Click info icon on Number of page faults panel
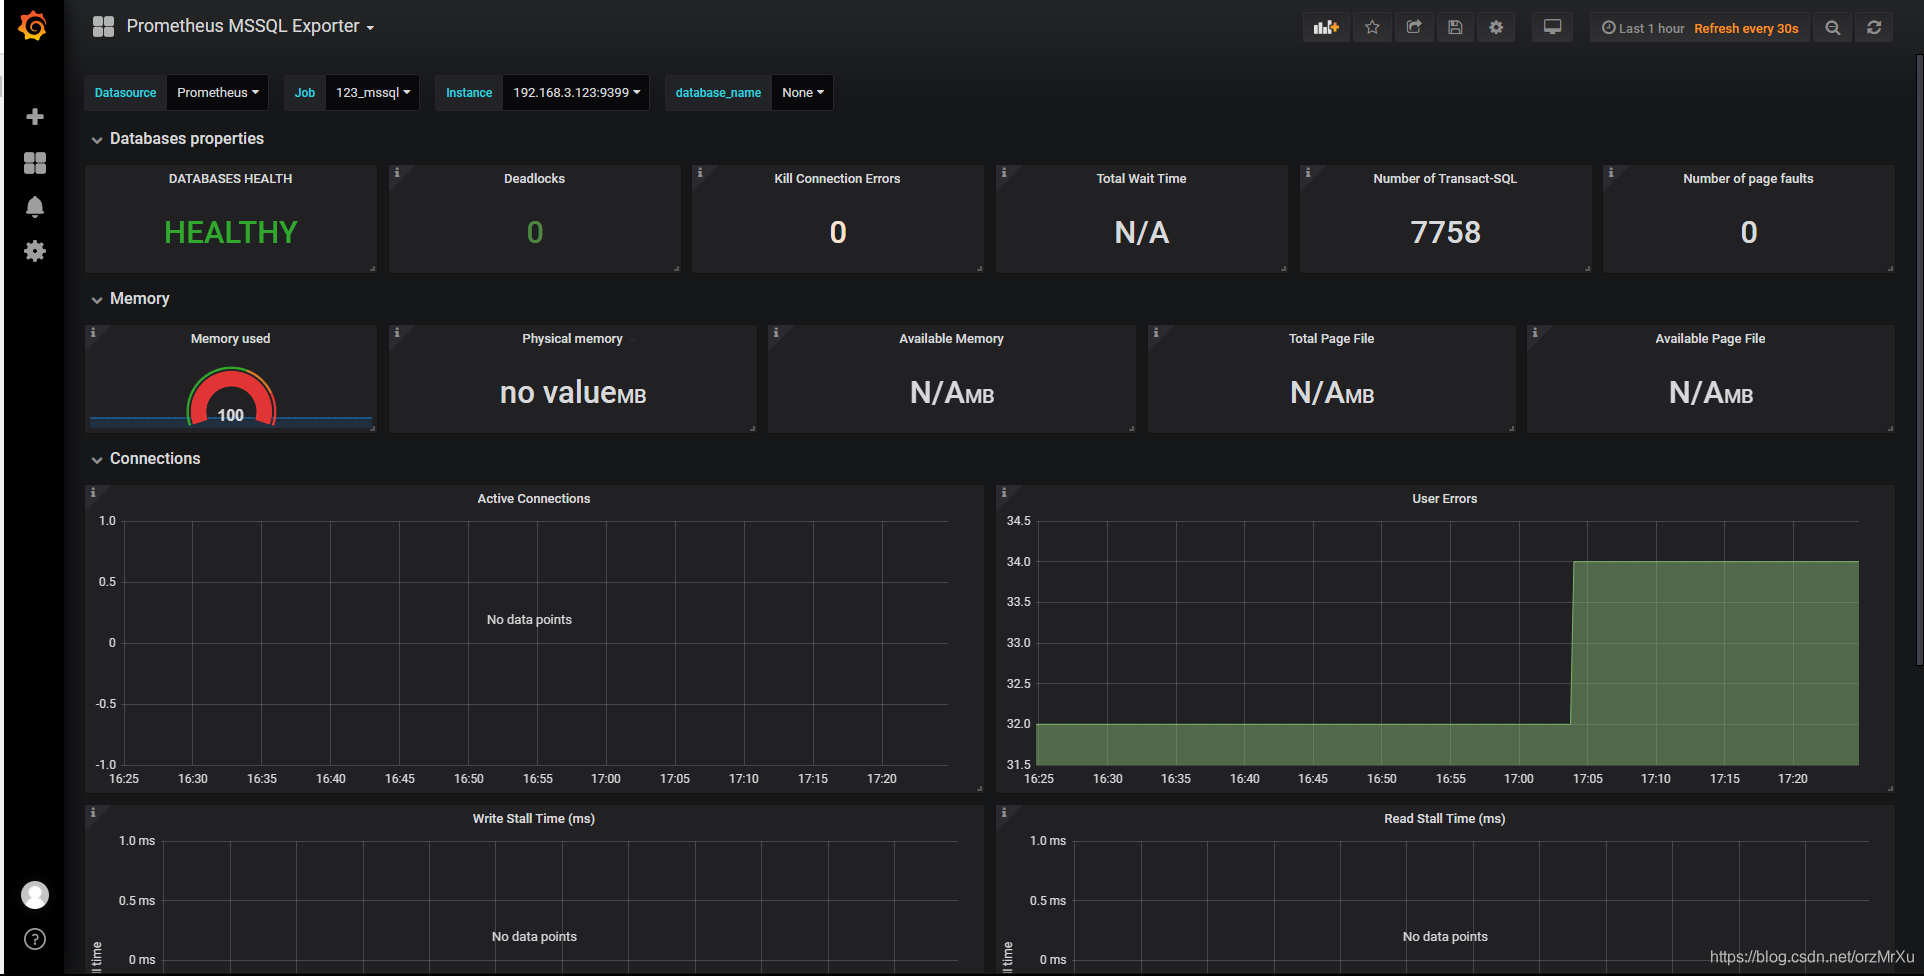1924x976 pixels. tap(1611, 173)
